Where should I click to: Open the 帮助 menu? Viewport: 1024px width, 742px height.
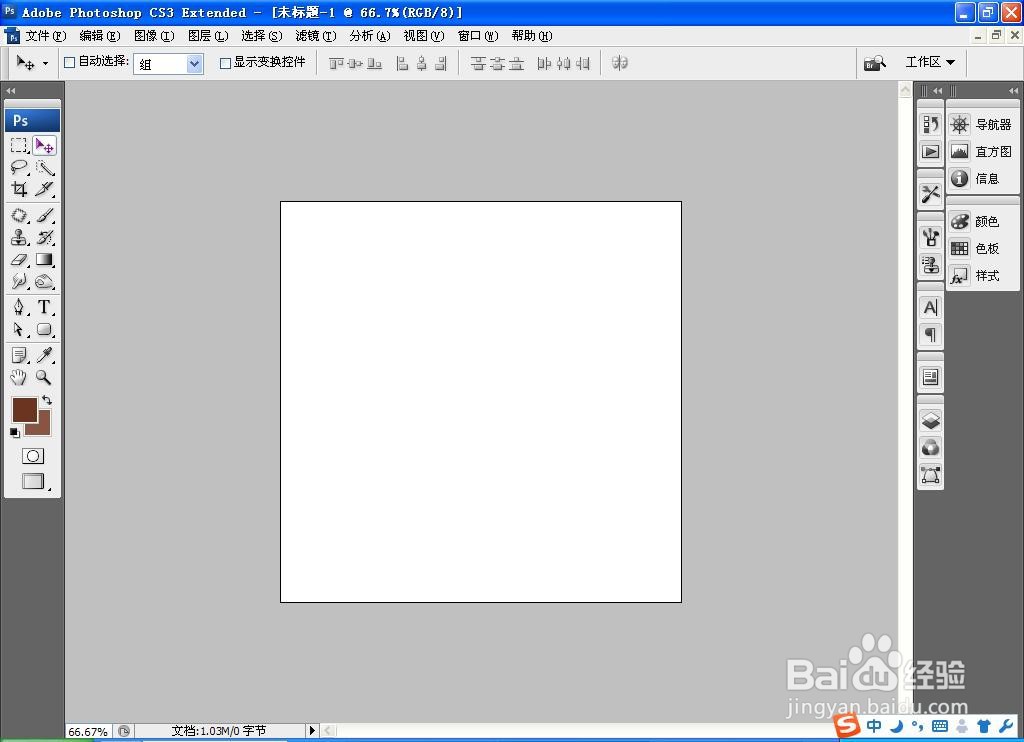(532, 36)
